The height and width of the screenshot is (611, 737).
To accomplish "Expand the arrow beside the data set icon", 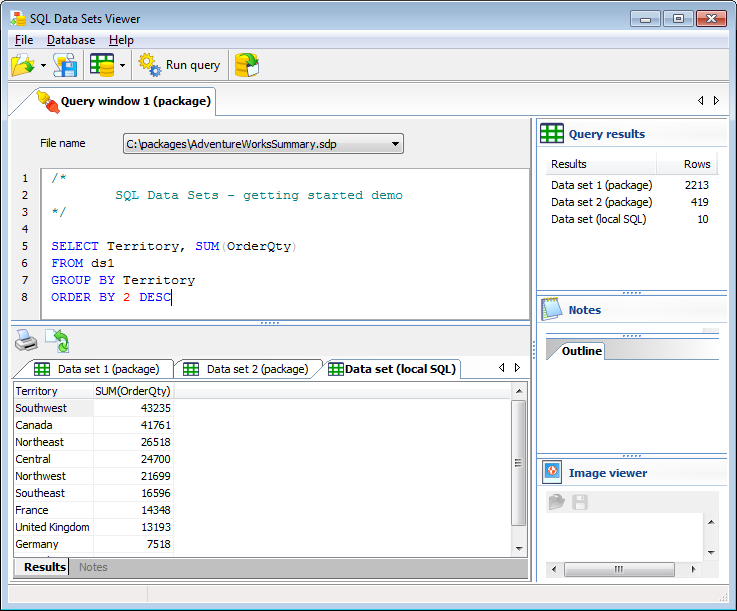I will (122, 66).
